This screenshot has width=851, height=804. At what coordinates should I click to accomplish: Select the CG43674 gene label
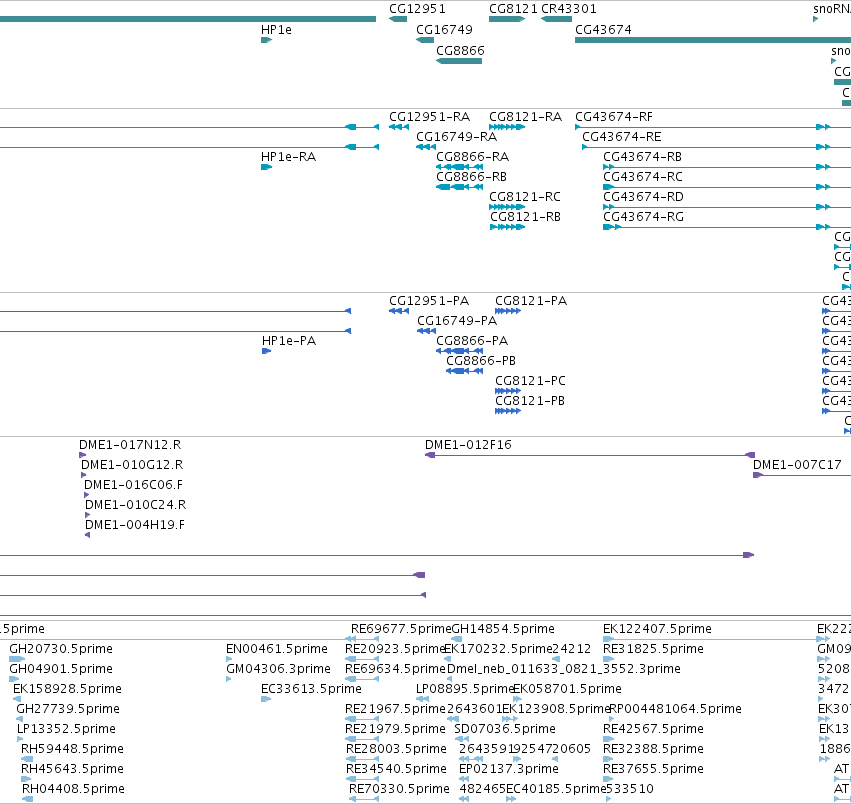coord(603,30)
